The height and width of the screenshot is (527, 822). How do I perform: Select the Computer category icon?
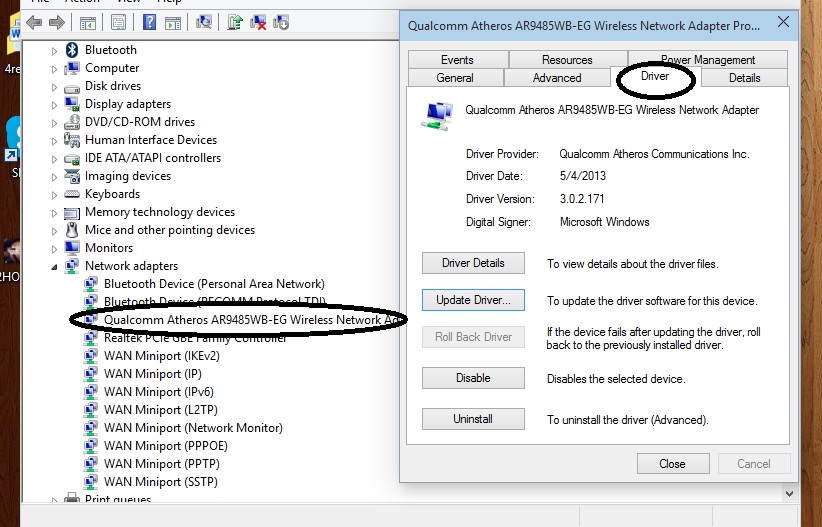(71, 68)
